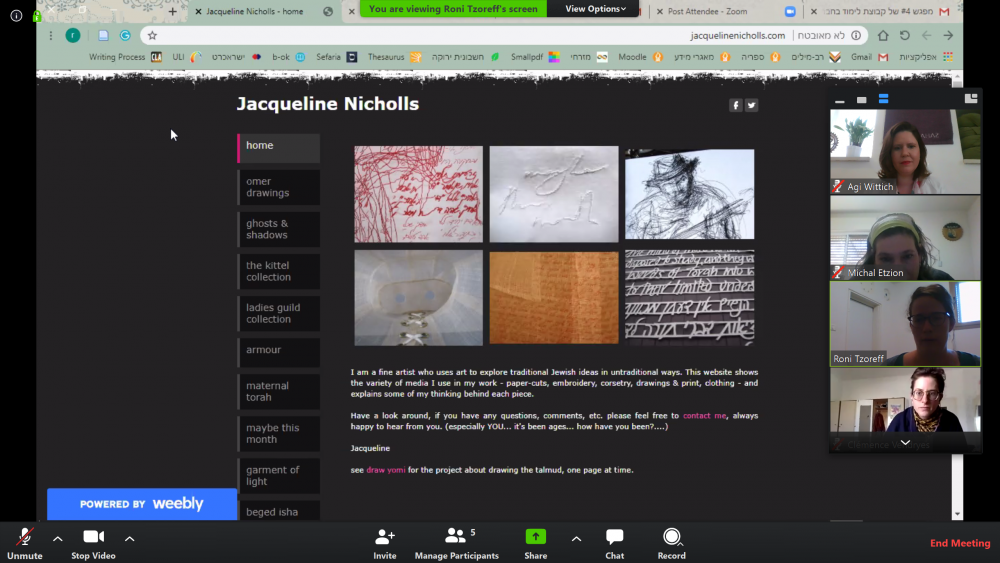Open share options arrow next to Share
The image size is (1000, 563).
click(577, 539)
